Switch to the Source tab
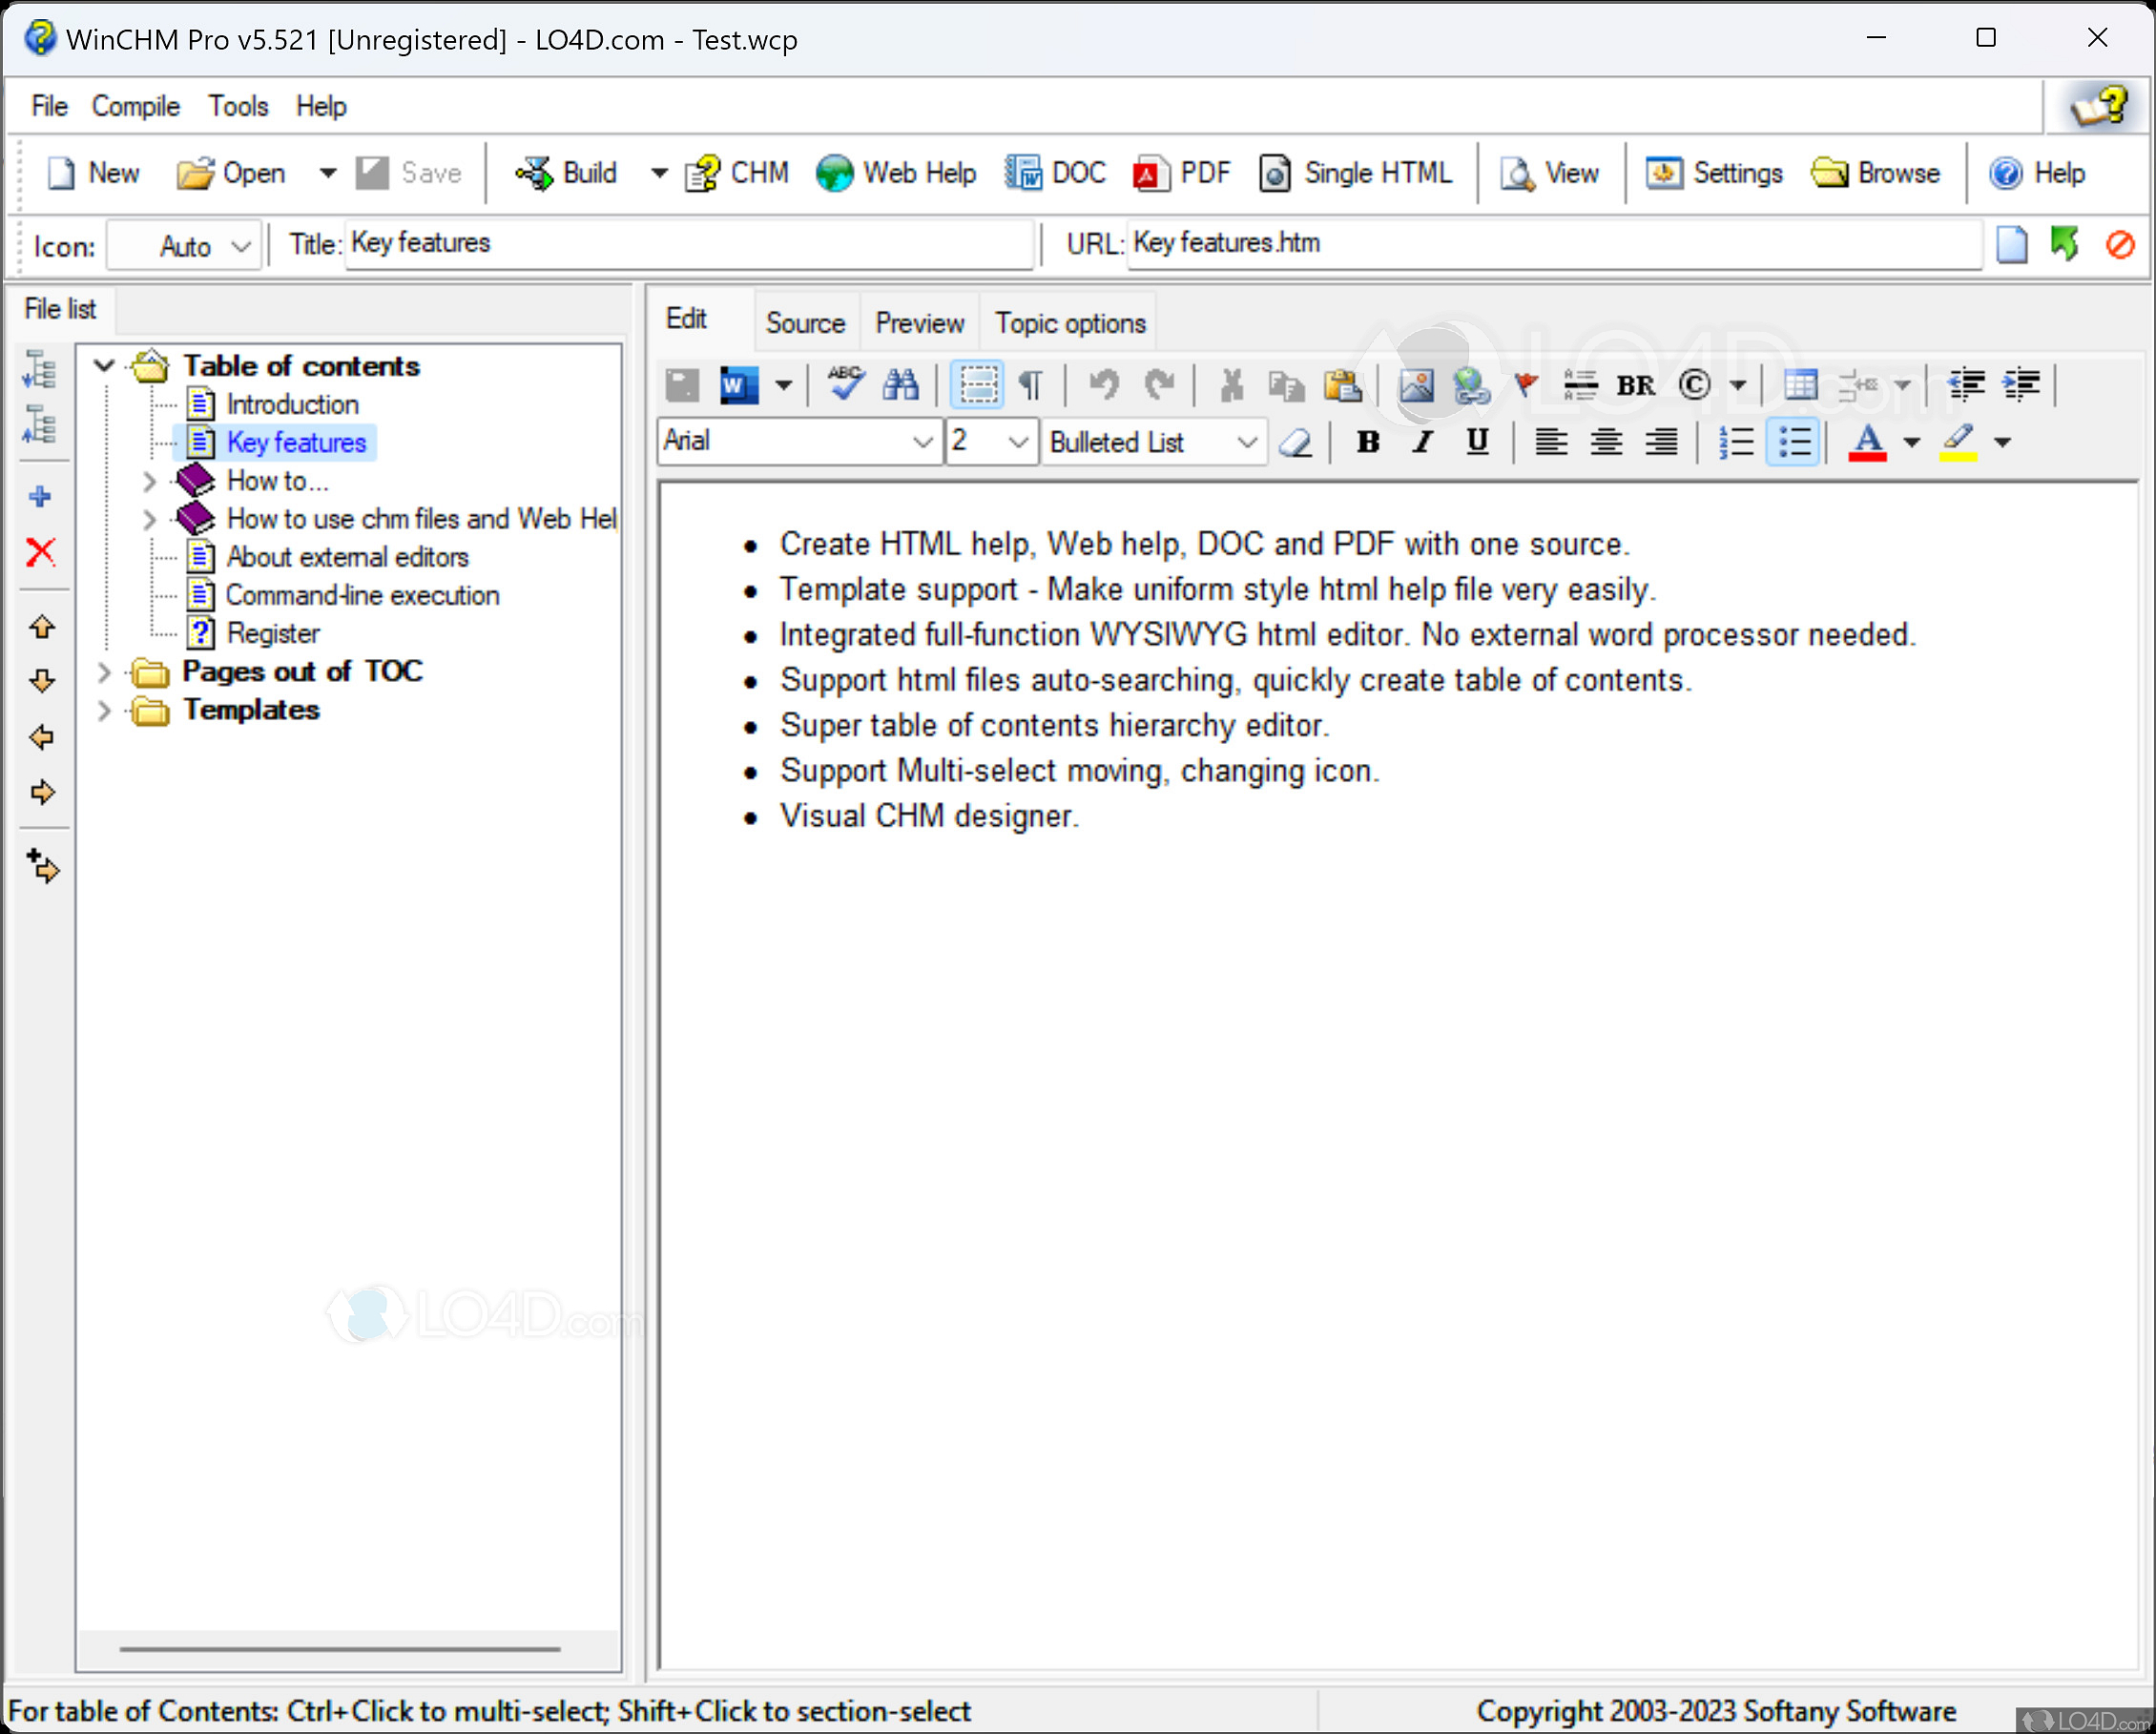Image resolution: width=2156 pixels, height=1734 pixels. click(804, 323)
